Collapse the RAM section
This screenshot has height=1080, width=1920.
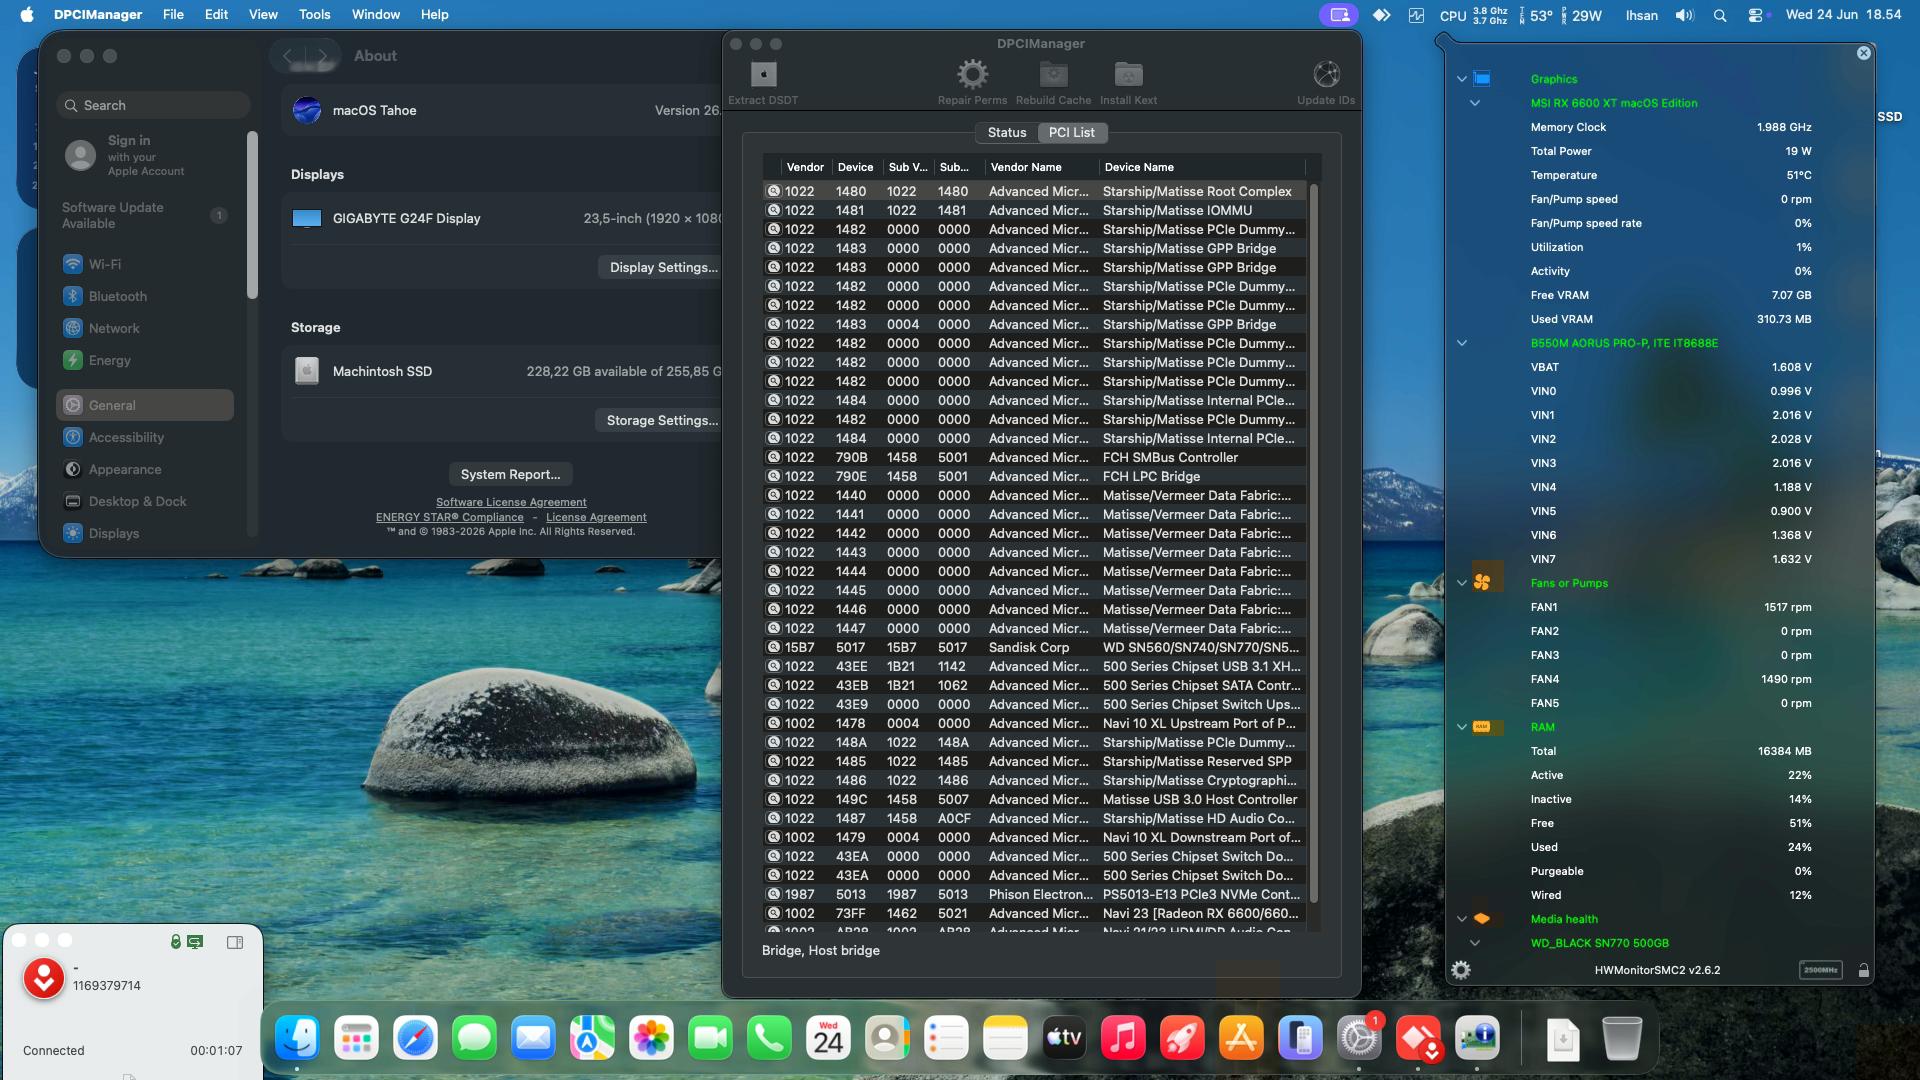[1462, 727]
